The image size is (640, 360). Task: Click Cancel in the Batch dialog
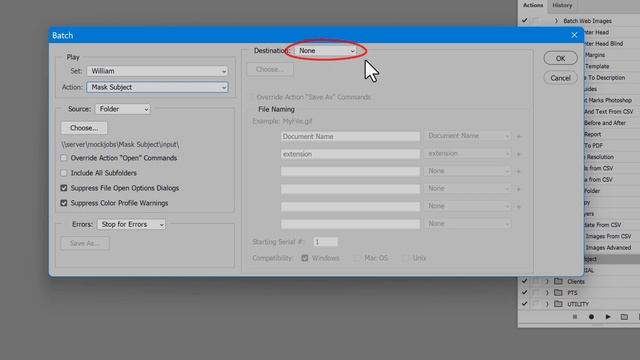560,78
